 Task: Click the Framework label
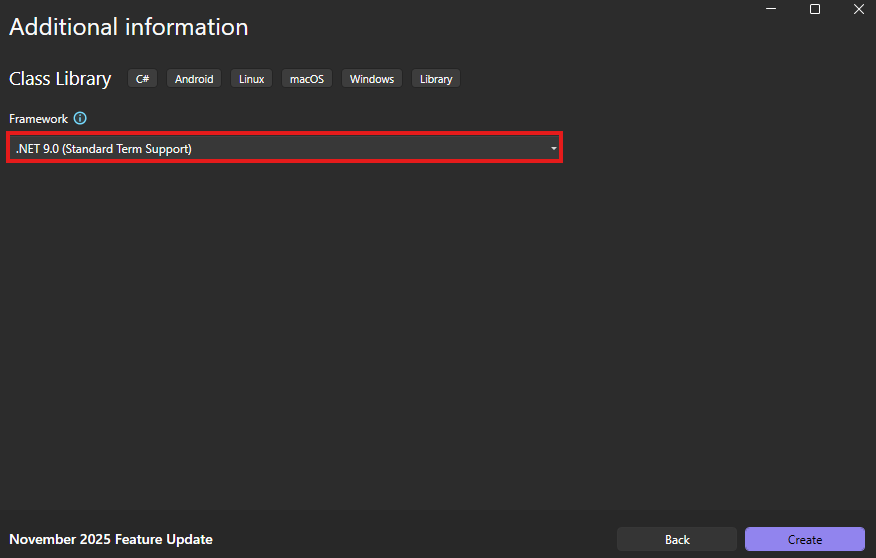tap(38, 118)
